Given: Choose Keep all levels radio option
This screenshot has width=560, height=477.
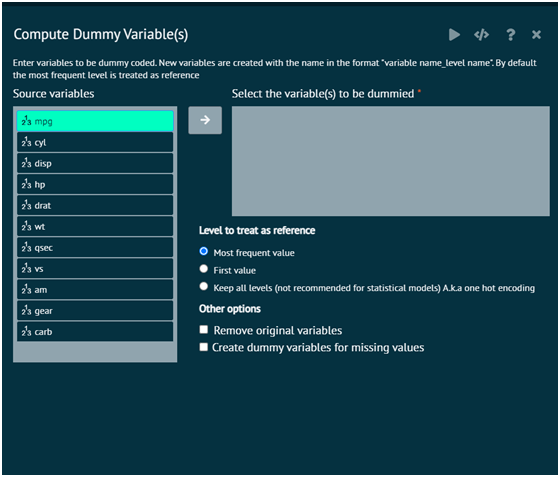Looking at the screenshot, I should click(204, 286).
